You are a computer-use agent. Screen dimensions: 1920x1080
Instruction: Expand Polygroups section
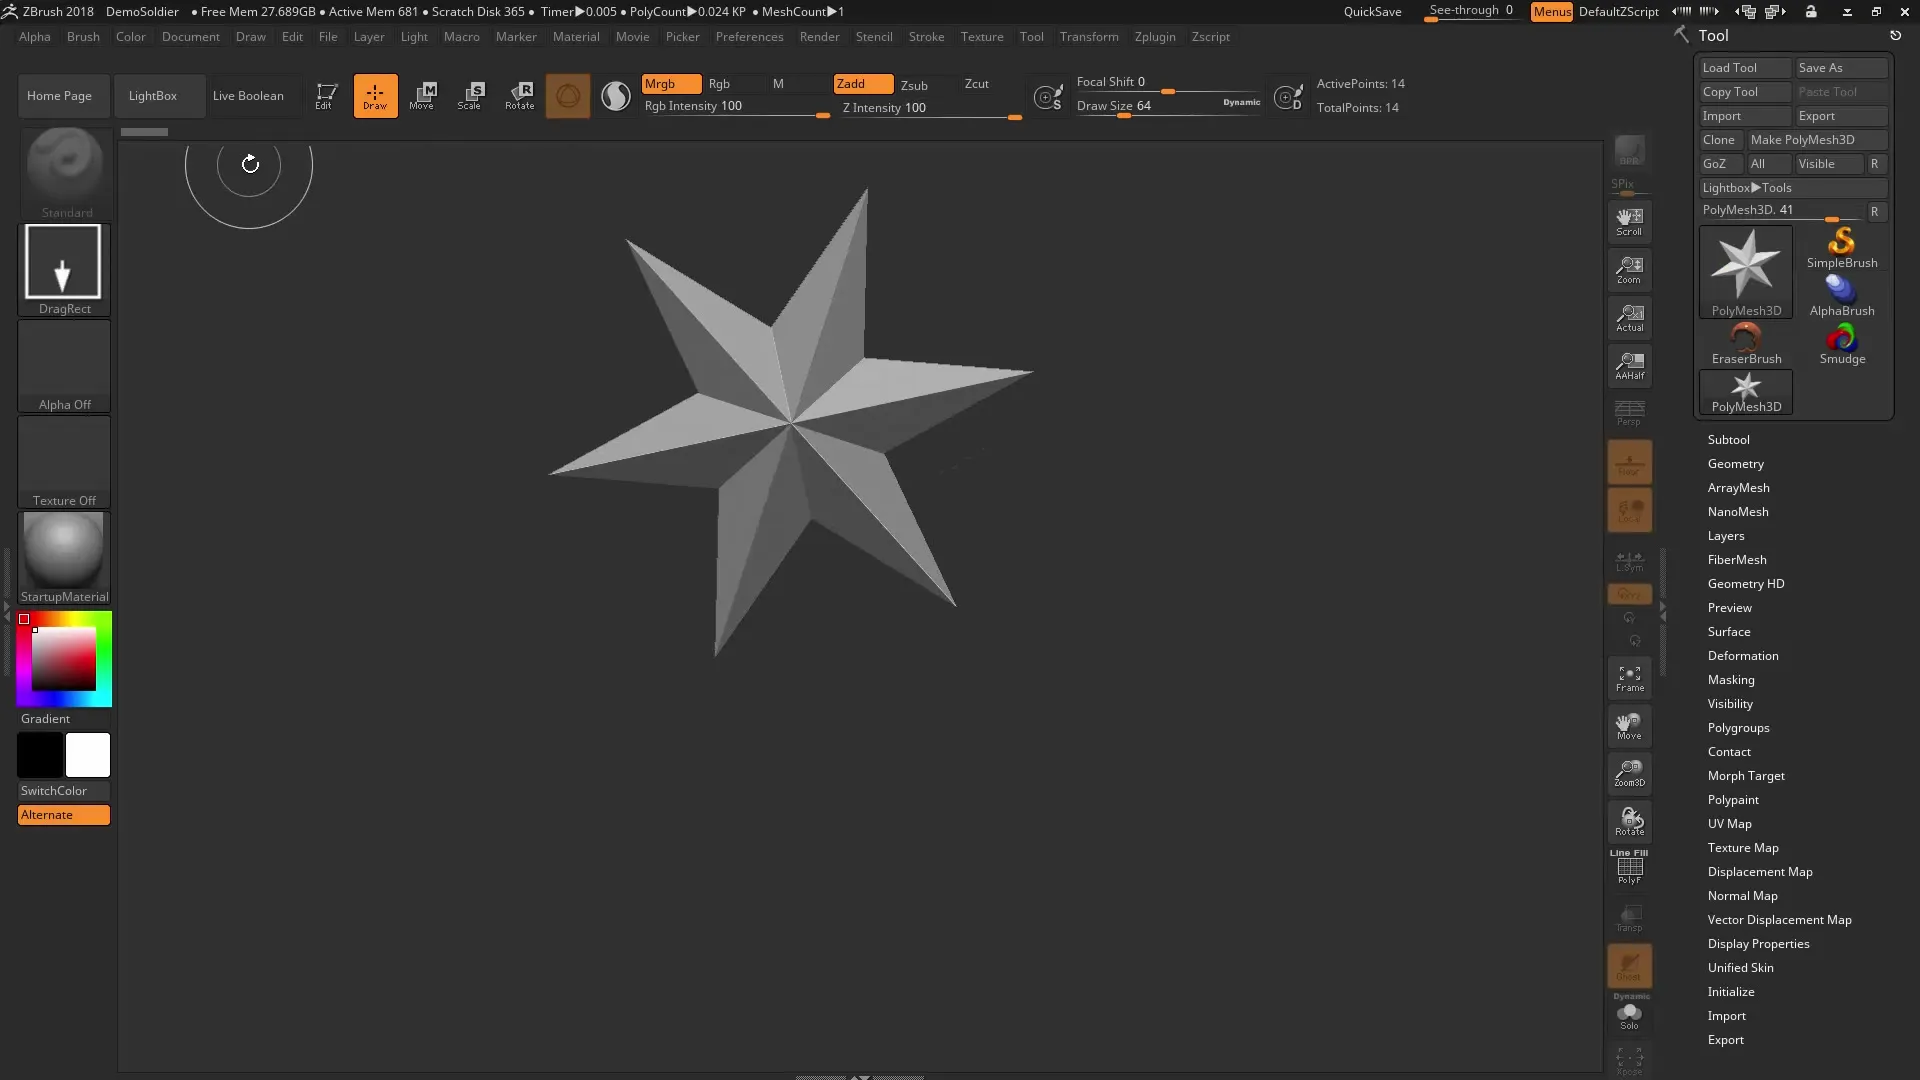click(1738, 728)
